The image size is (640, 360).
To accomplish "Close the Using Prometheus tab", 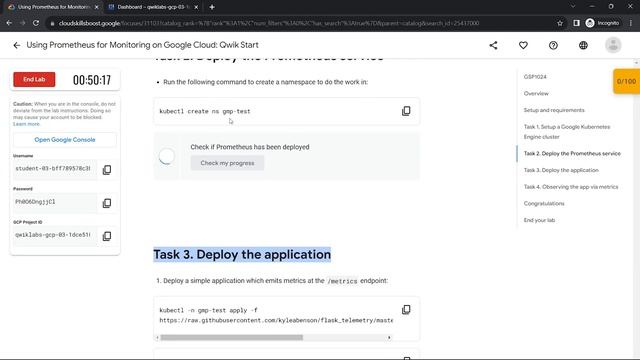I will (97, 7).
